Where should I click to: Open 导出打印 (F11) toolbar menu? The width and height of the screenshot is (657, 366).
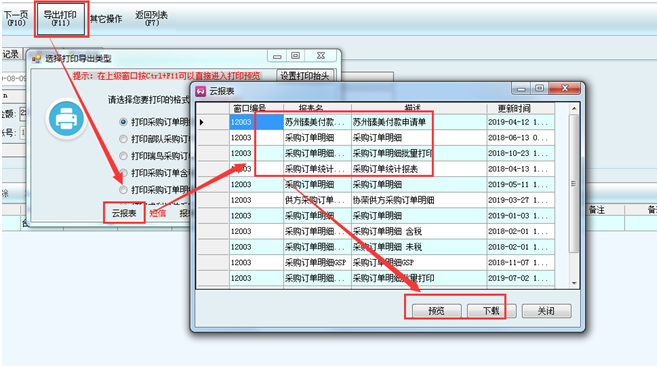coord(61,19)
